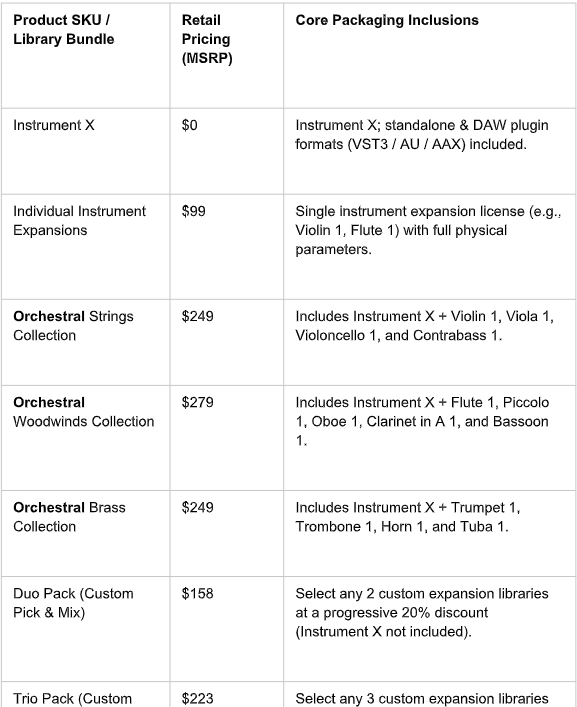Click the single instrument expansion license description

click(428, 230)
